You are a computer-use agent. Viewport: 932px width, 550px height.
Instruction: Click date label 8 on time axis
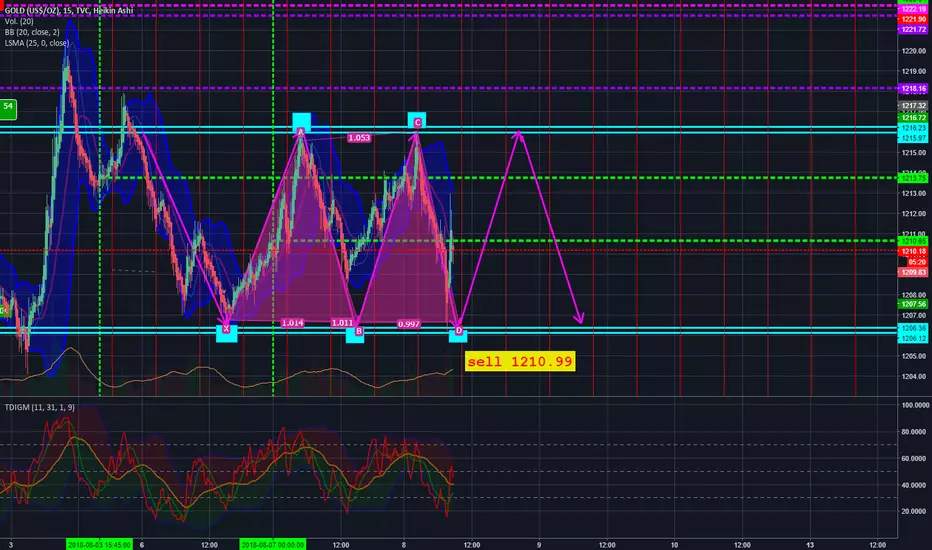click(404, 545)
